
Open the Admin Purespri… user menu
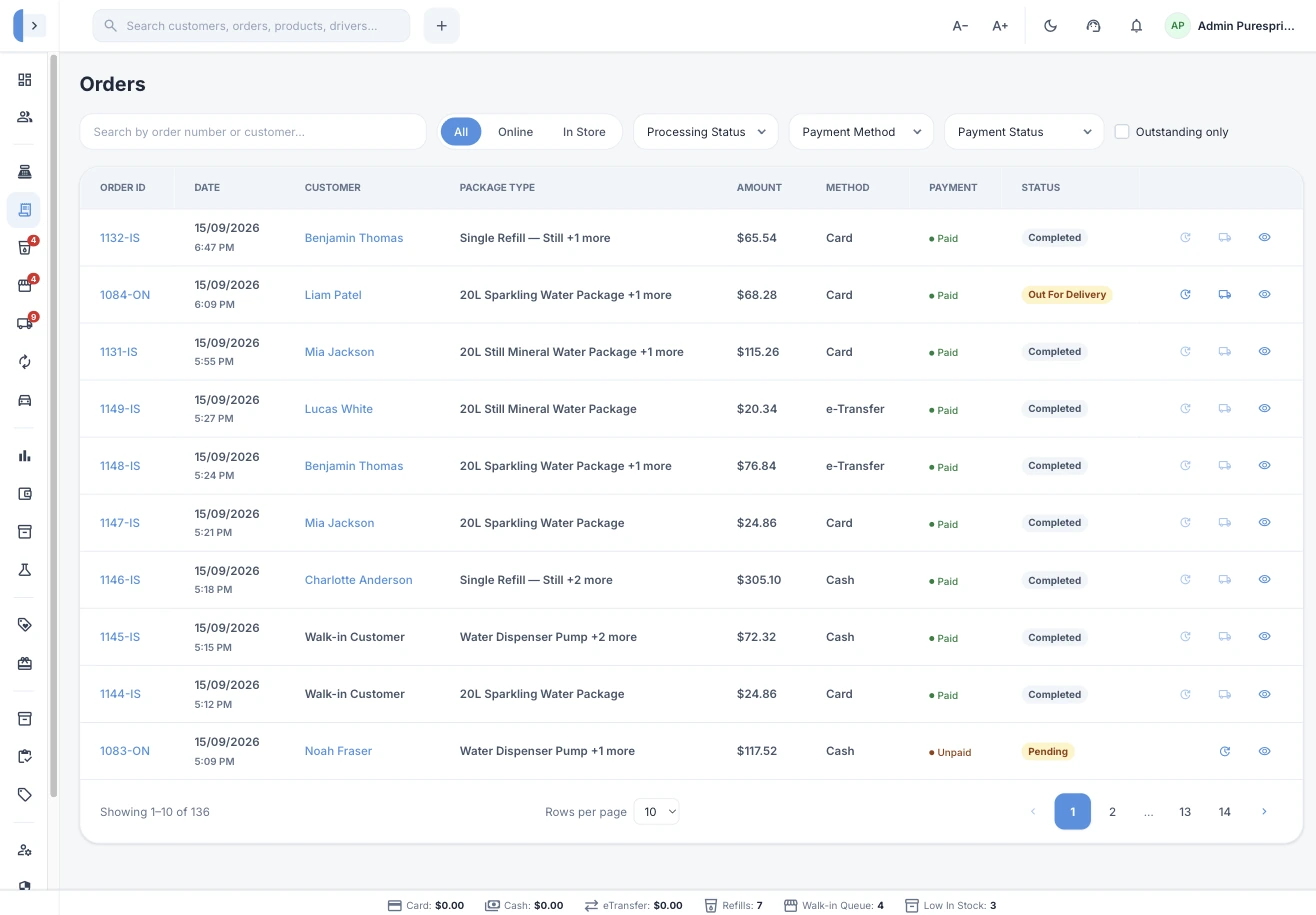(1232, 26)
